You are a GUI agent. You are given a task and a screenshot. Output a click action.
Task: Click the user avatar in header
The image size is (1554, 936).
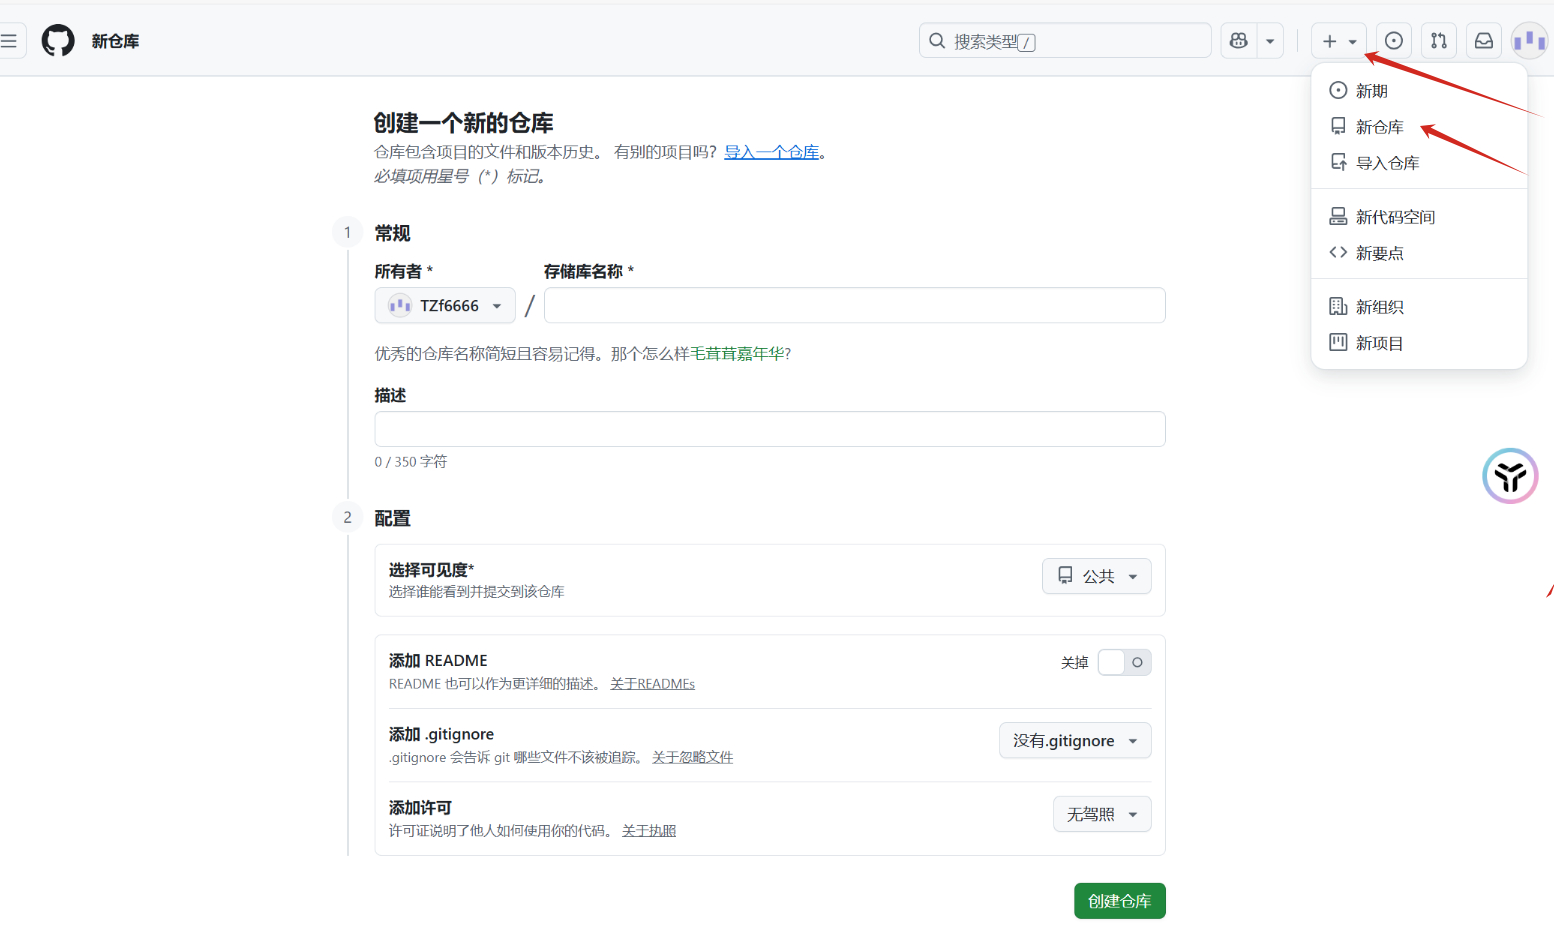(x=1529, y=41)
